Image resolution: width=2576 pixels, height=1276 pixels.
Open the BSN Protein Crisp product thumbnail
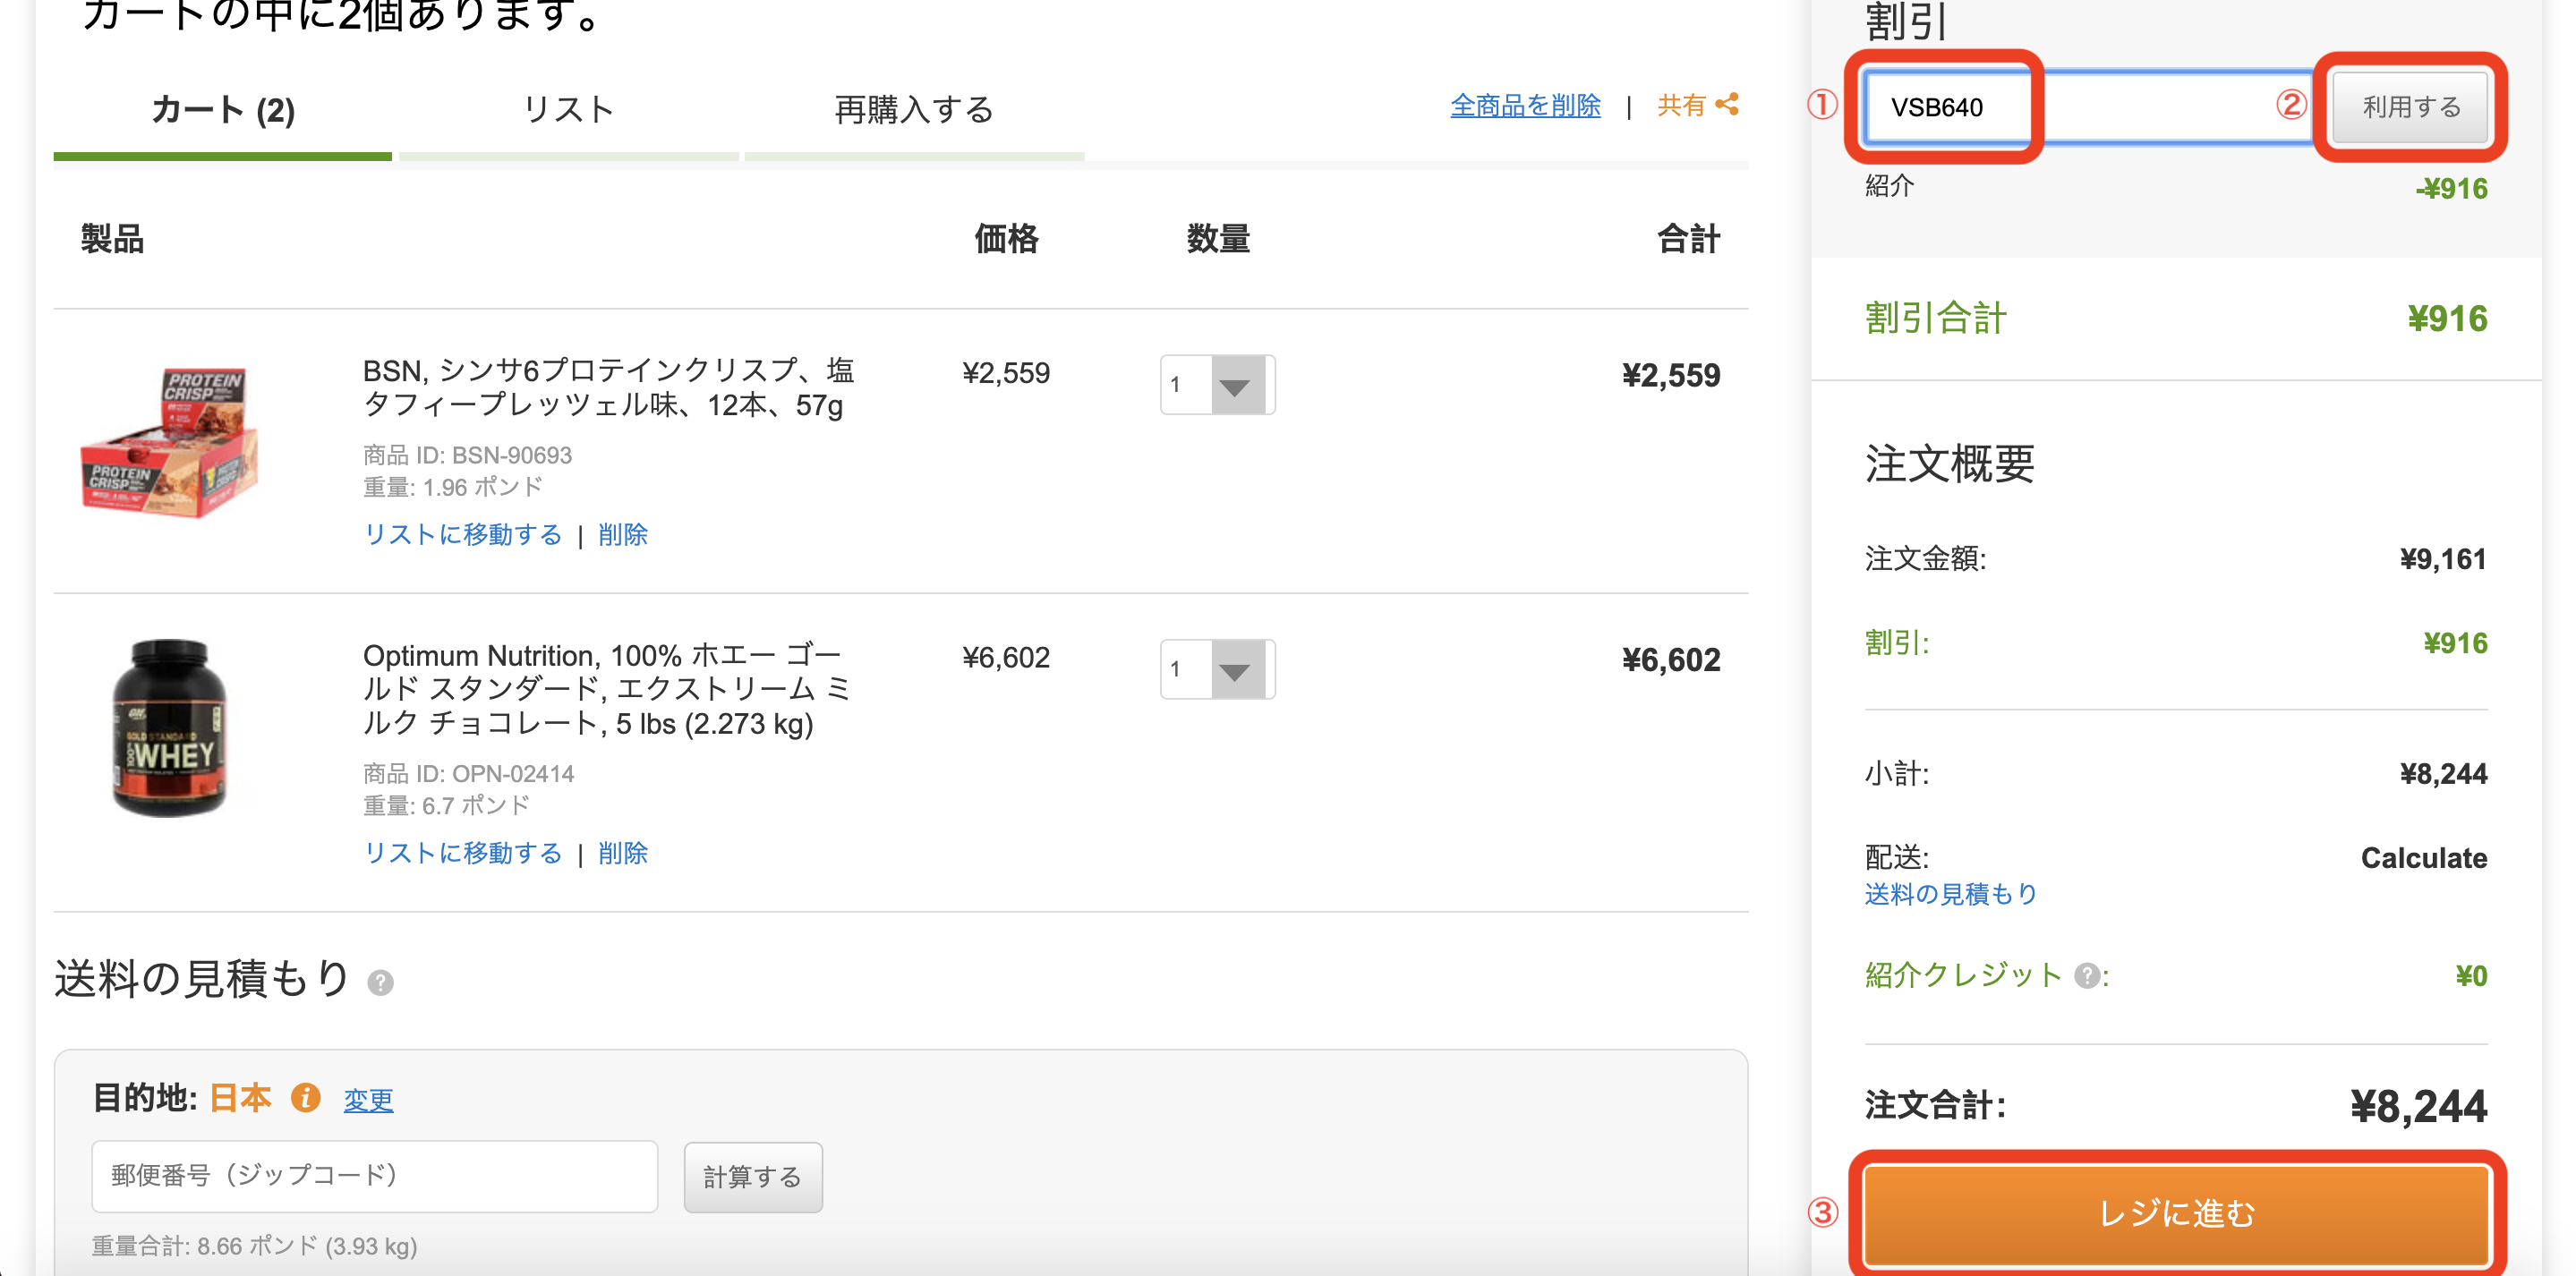tap(169, 443)
